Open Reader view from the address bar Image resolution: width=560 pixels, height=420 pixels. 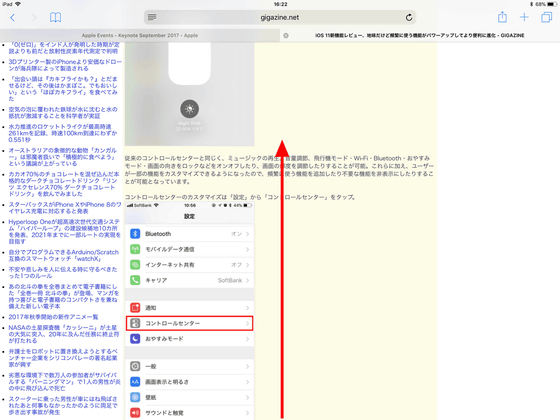coord(152,17)
